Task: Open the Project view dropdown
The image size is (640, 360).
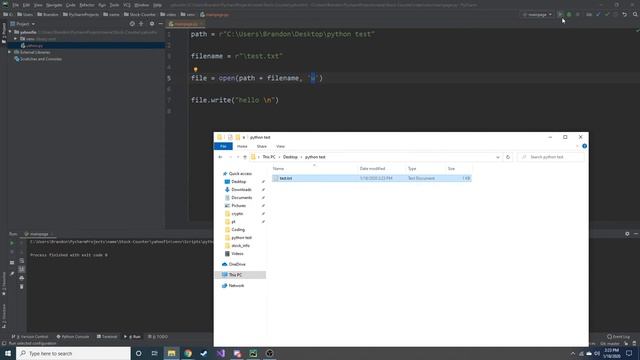Action: tap(23, 24)
